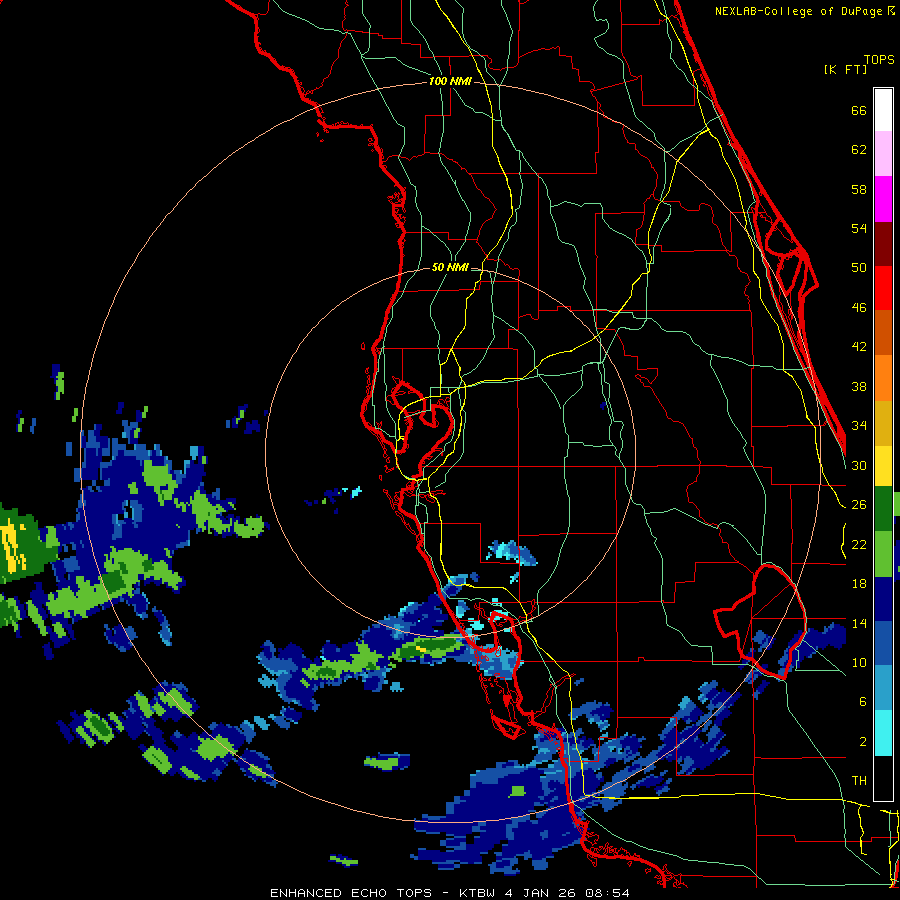Click the light pink legend swatch
This screenshot has height=900, width=900.
click(883, 154)
